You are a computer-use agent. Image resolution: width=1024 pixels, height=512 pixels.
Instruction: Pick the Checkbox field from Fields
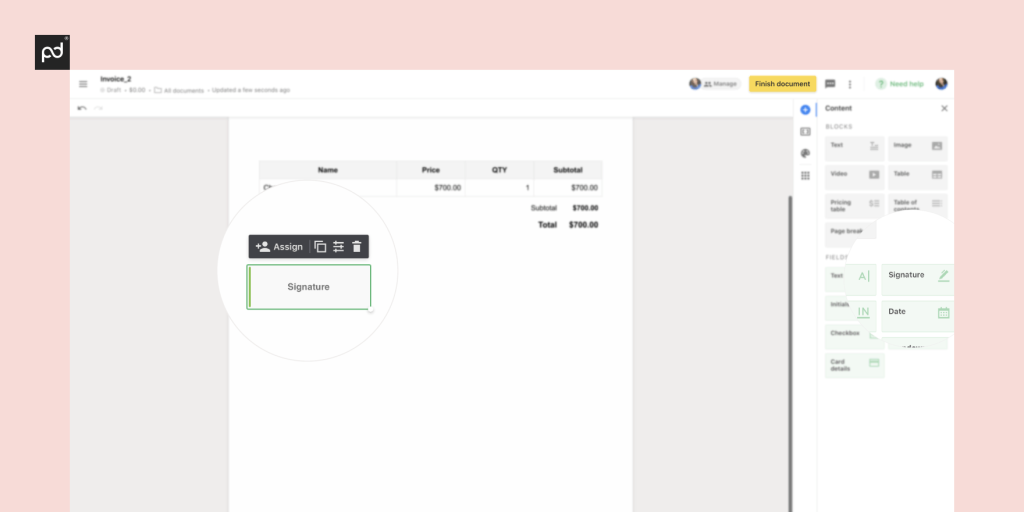pos(855,336)
